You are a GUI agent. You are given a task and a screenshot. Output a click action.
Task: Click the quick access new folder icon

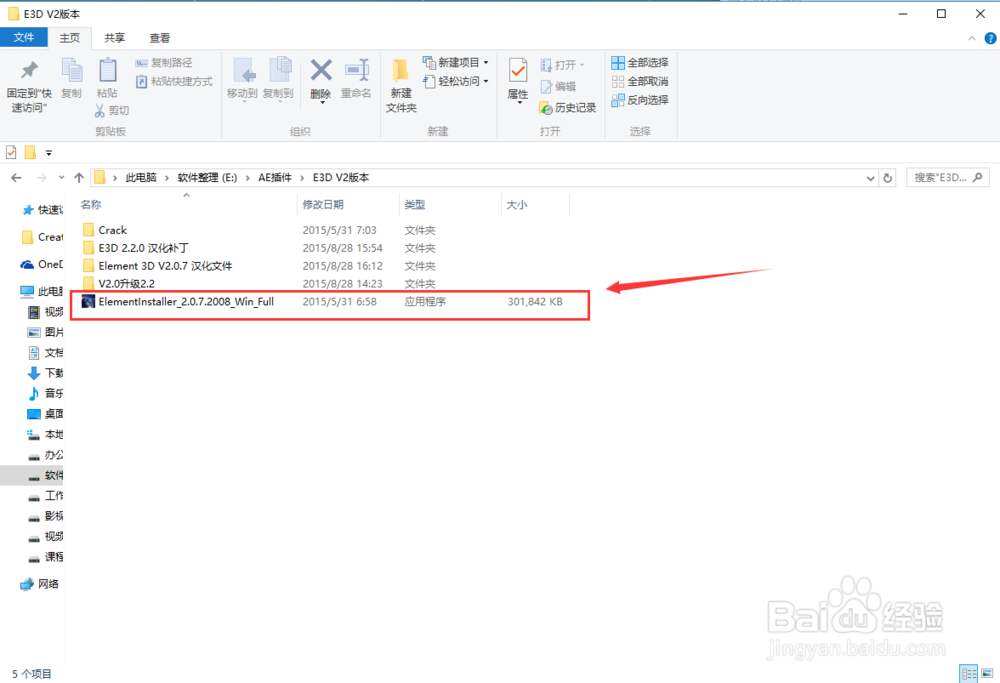point(30,152)
